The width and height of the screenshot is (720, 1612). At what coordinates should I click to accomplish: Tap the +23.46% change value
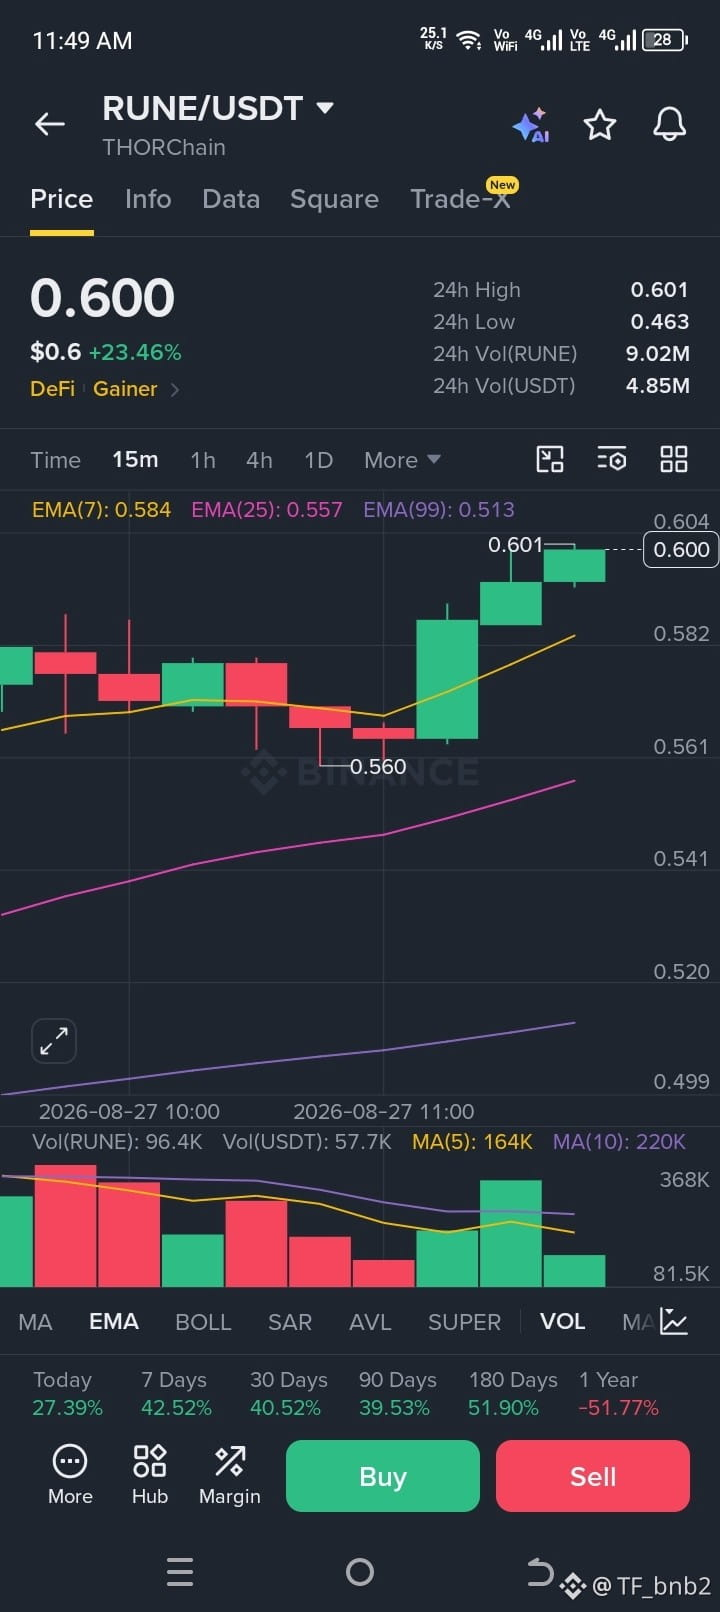pyautogui.click(x=135, y=352)
